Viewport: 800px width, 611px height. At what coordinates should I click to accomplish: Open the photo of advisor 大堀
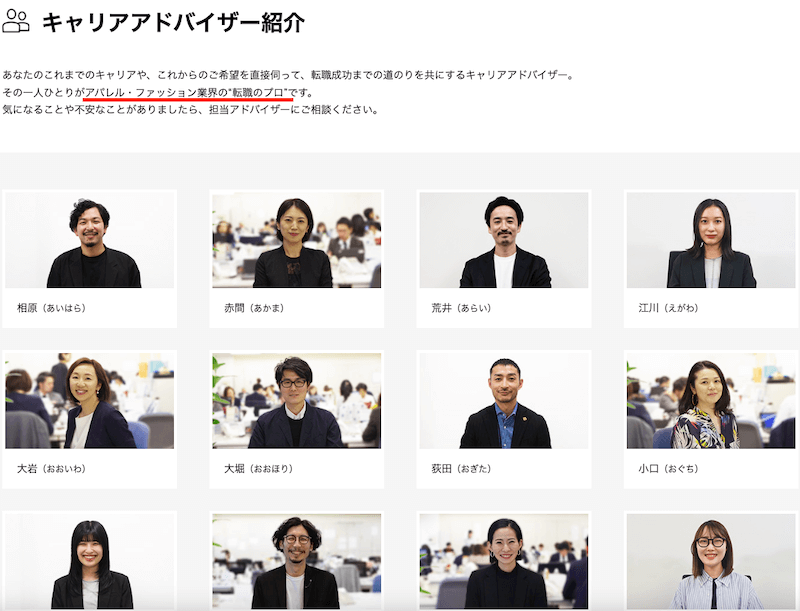coord(296,401)
